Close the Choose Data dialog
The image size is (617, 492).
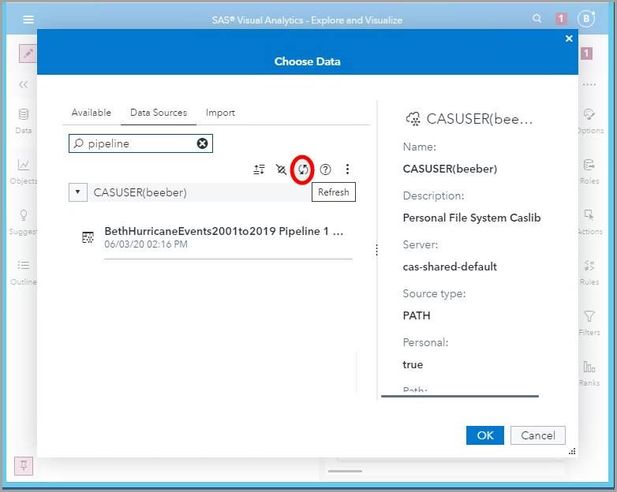569,39
